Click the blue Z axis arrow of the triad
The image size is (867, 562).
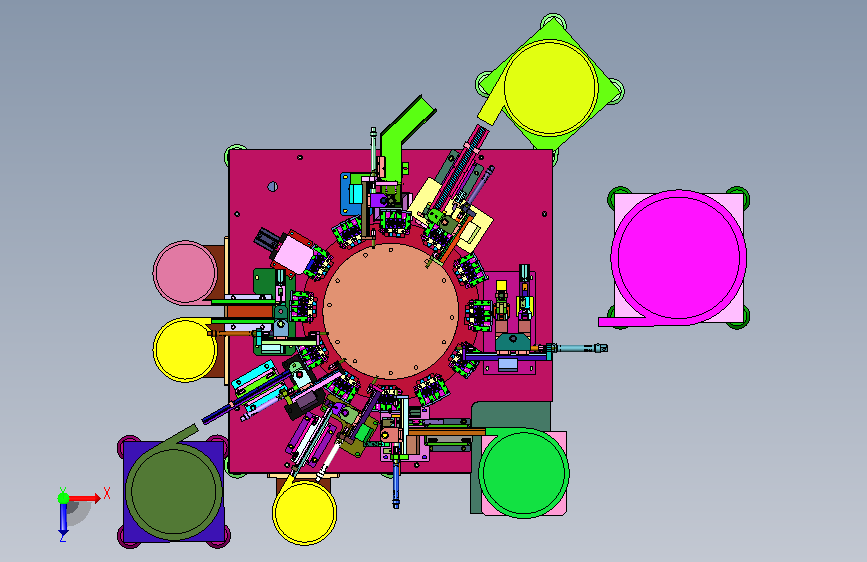coord(63,520)
